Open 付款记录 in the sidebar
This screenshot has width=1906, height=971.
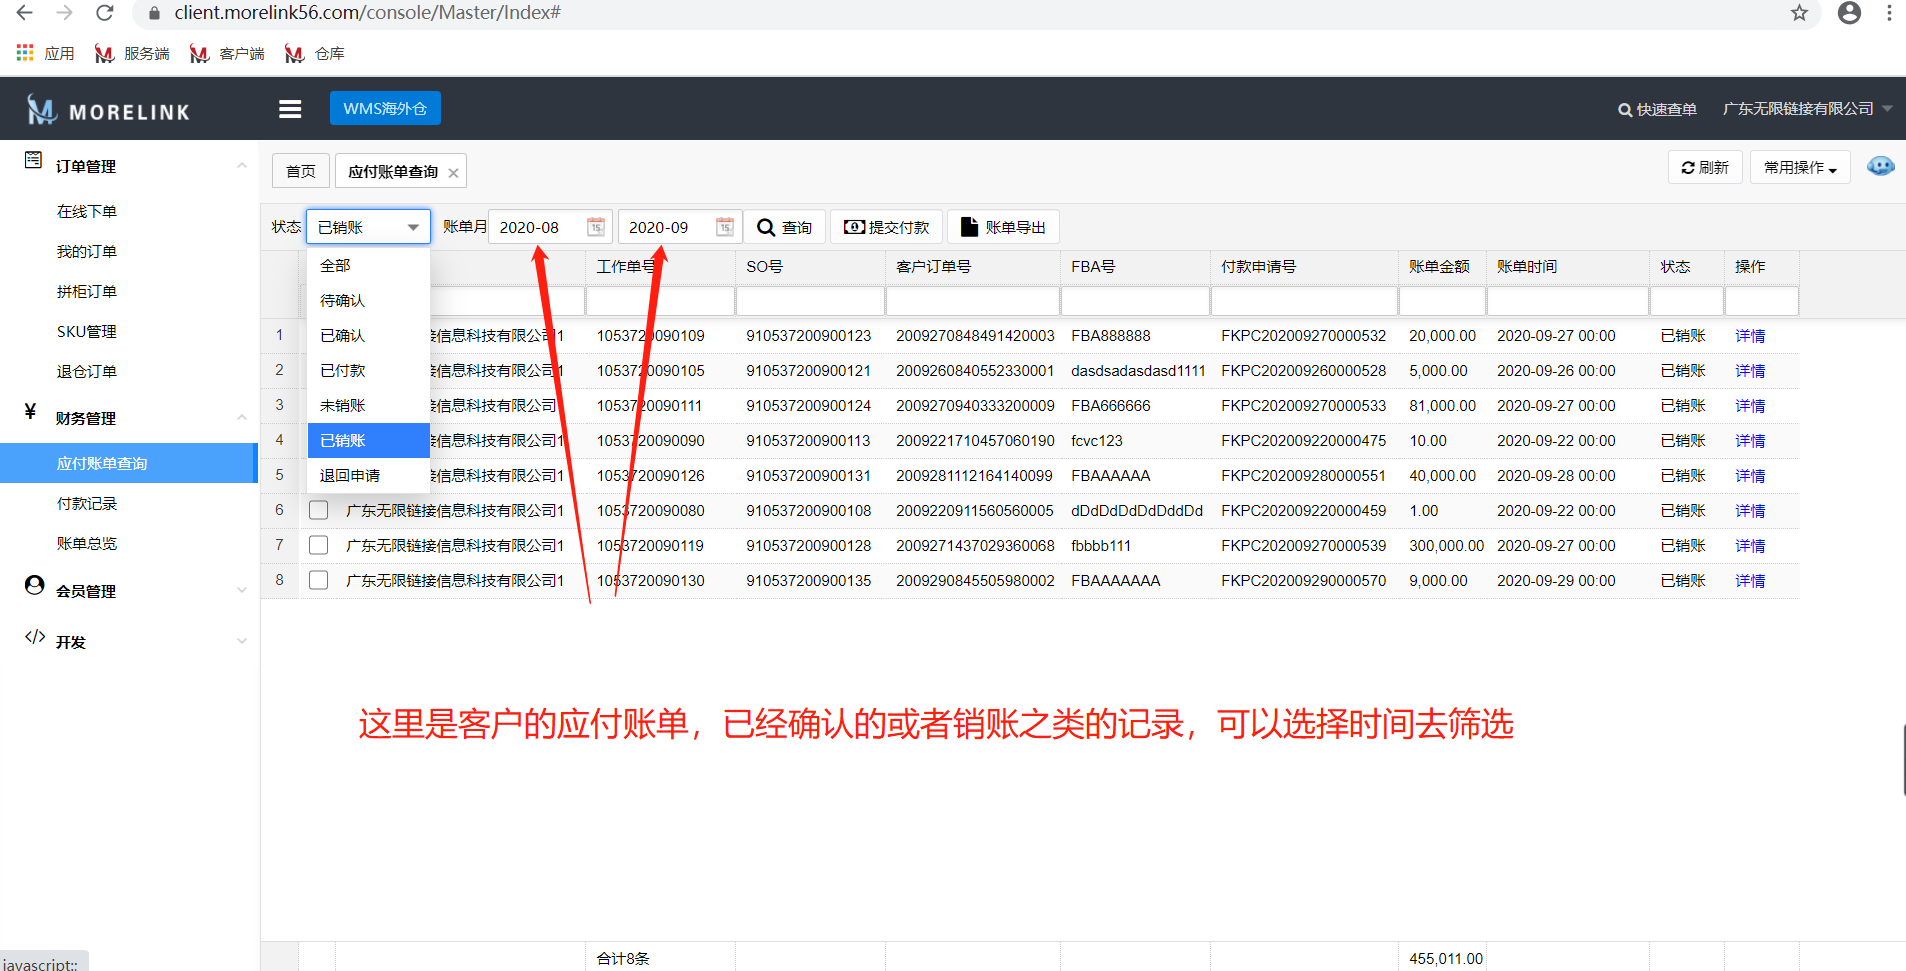coord(87,503)
